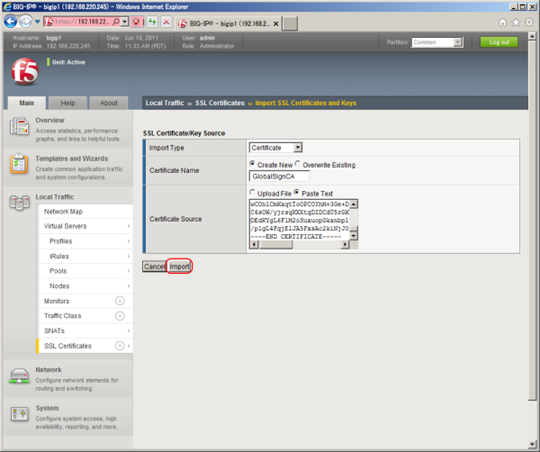
Task: Click the plus icon beside Traffic Class
Action: (120, 316)
